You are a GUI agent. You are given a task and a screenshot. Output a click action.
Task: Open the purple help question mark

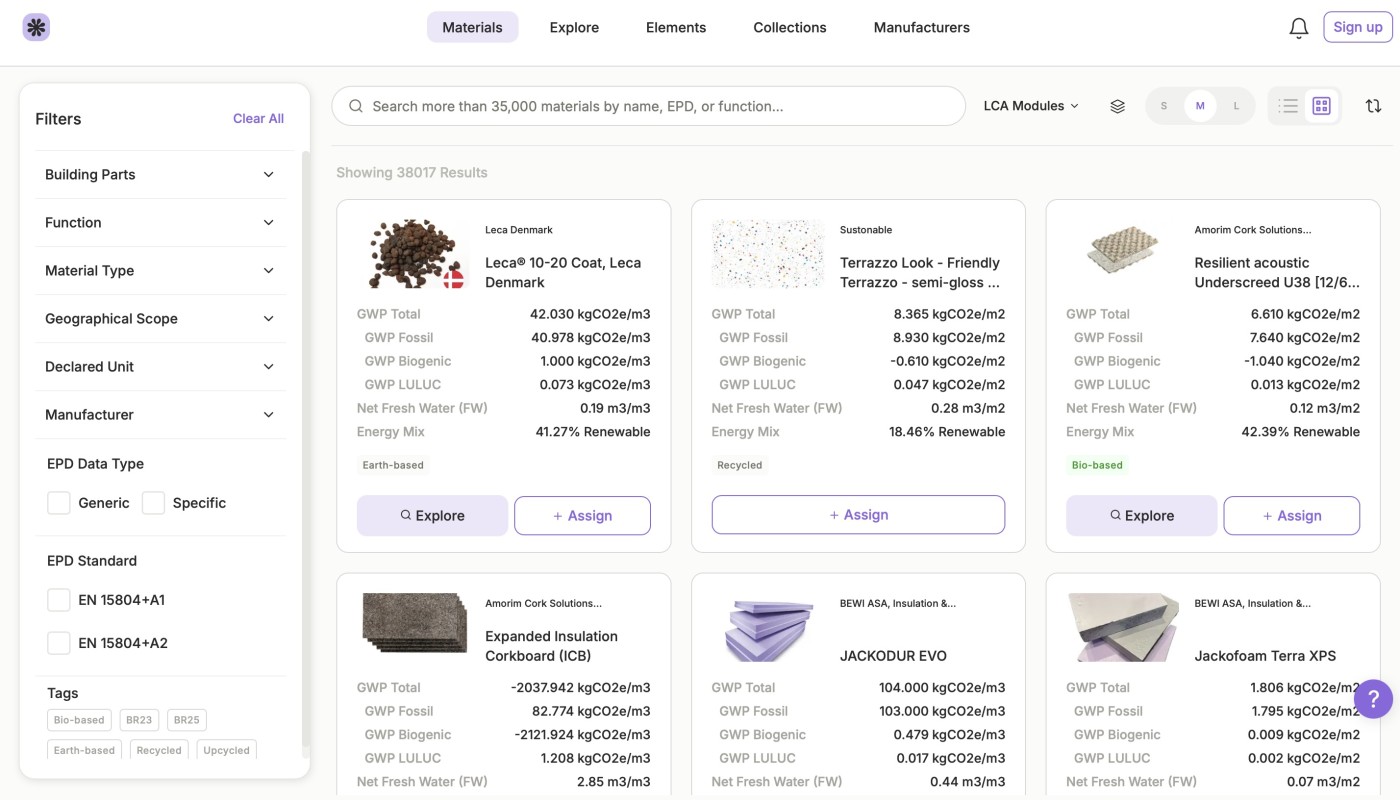click(1373, 699)
